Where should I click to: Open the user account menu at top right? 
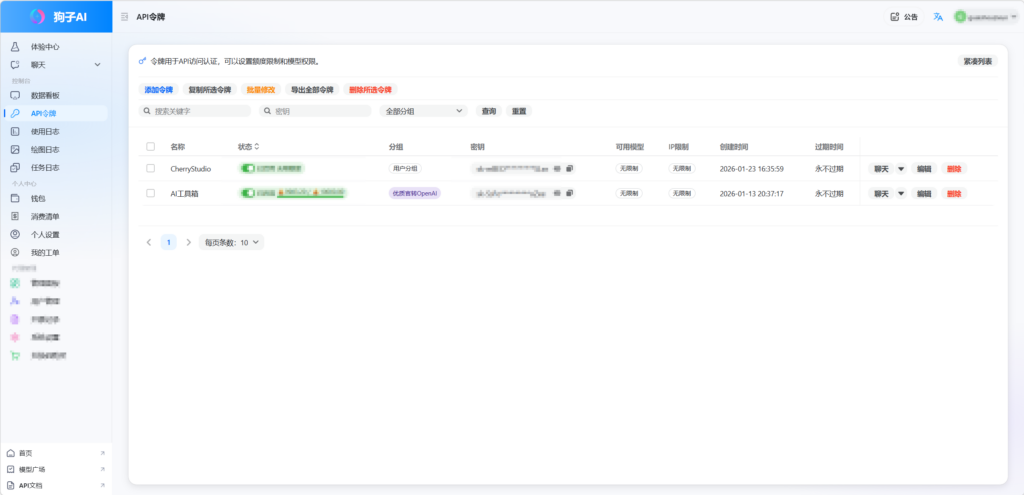coord(986,17)
